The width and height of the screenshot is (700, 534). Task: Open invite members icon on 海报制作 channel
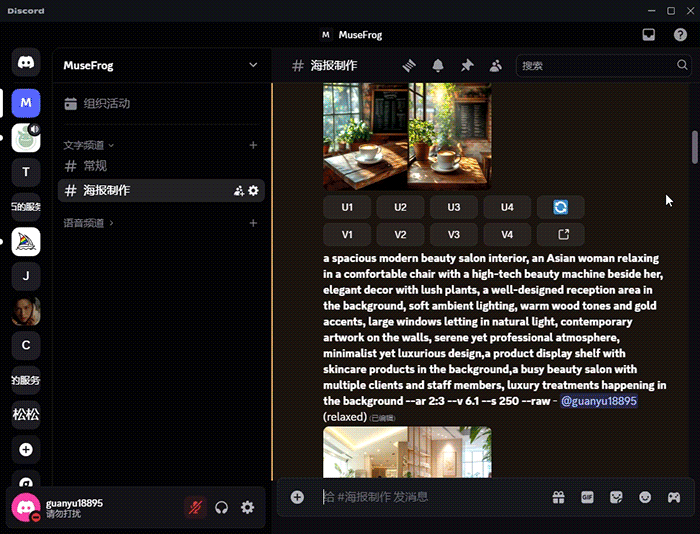(x=239, y=191)
